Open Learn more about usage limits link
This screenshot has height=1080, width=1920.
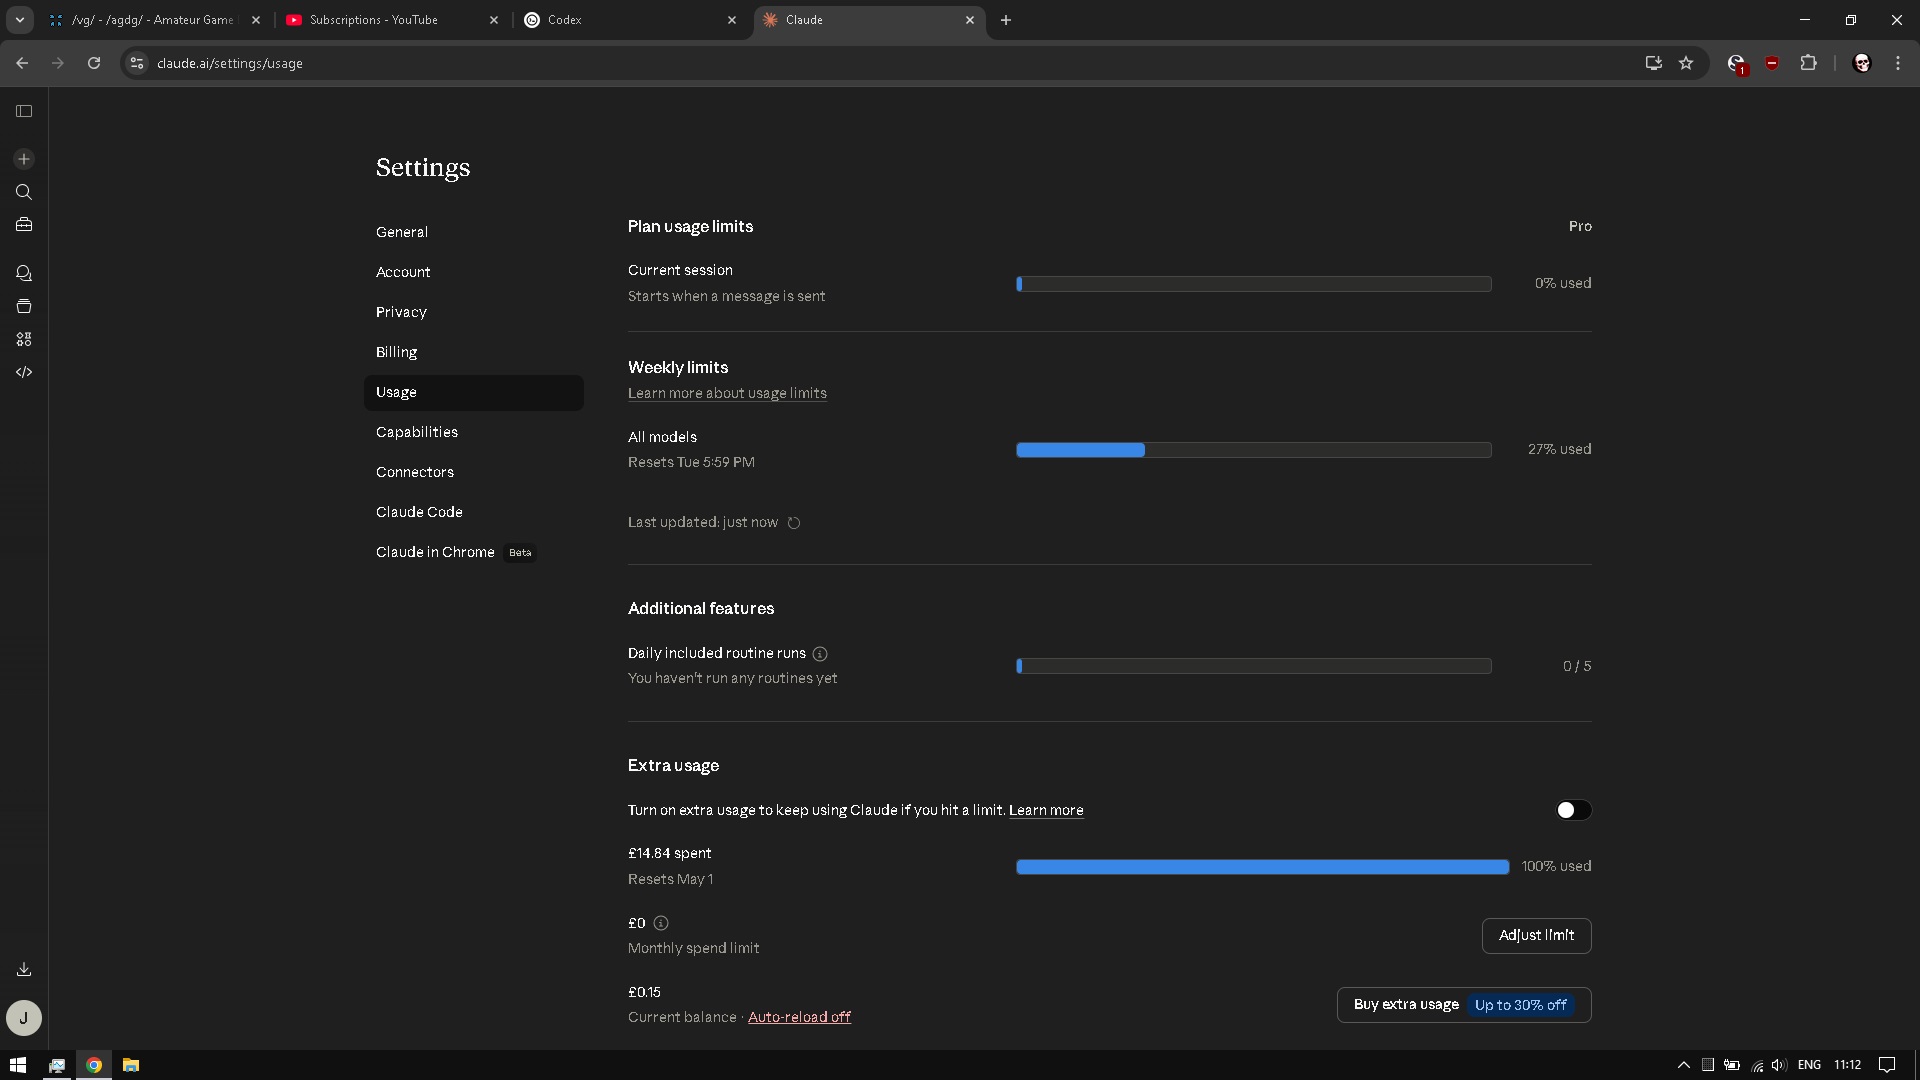[x=727, y=393]
